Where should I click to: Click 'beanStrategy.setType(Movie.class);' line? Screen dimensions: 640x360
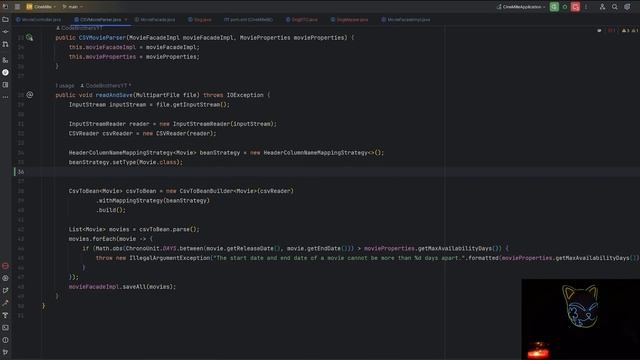(126, 162)
